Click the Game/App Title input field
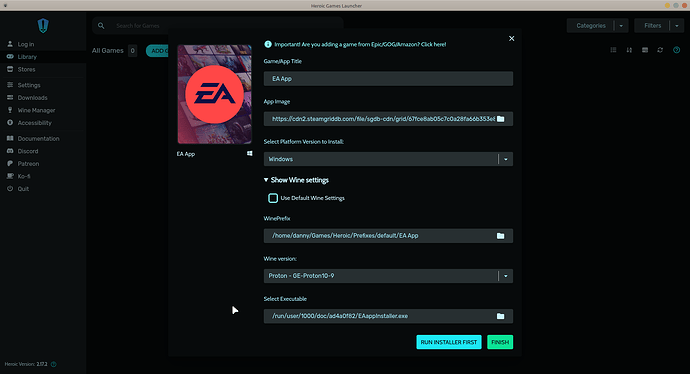 pos(388,79)
